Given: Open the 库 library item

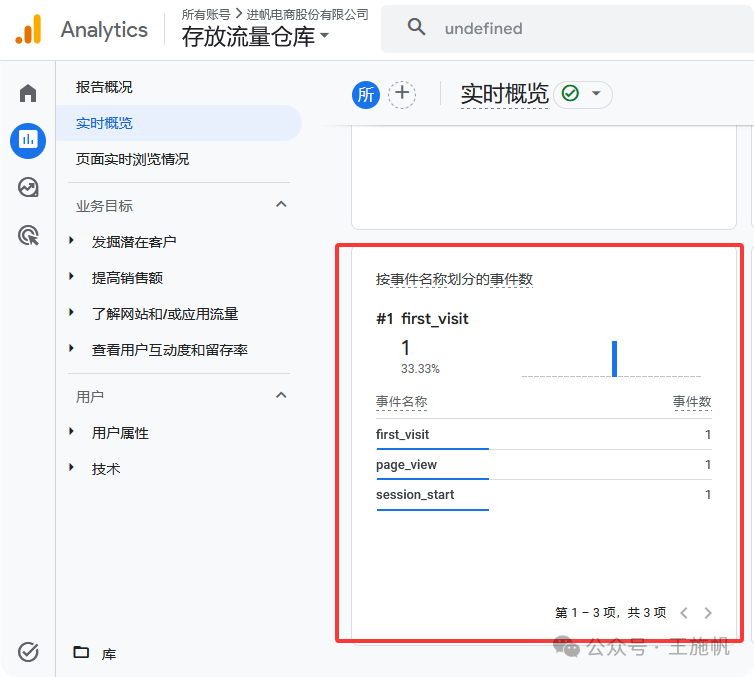Looking at the screenshot, I should click(109, 654).
